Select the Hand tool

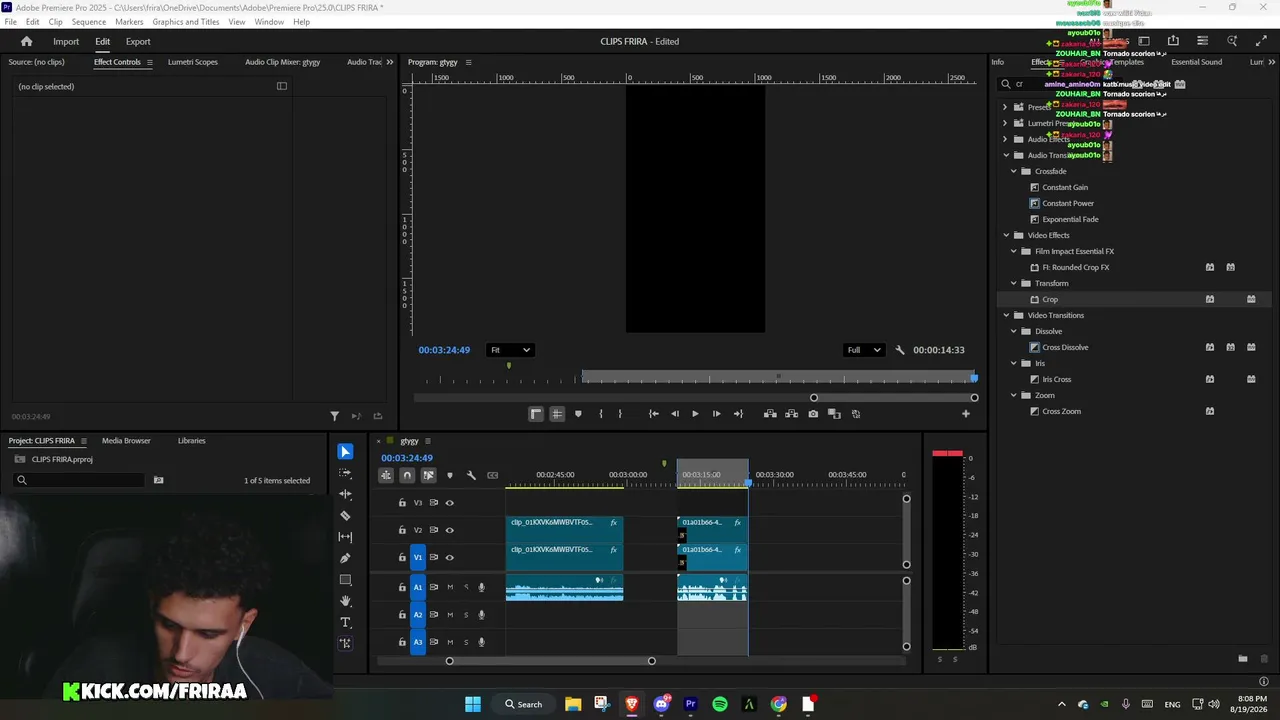coord(345,601)
